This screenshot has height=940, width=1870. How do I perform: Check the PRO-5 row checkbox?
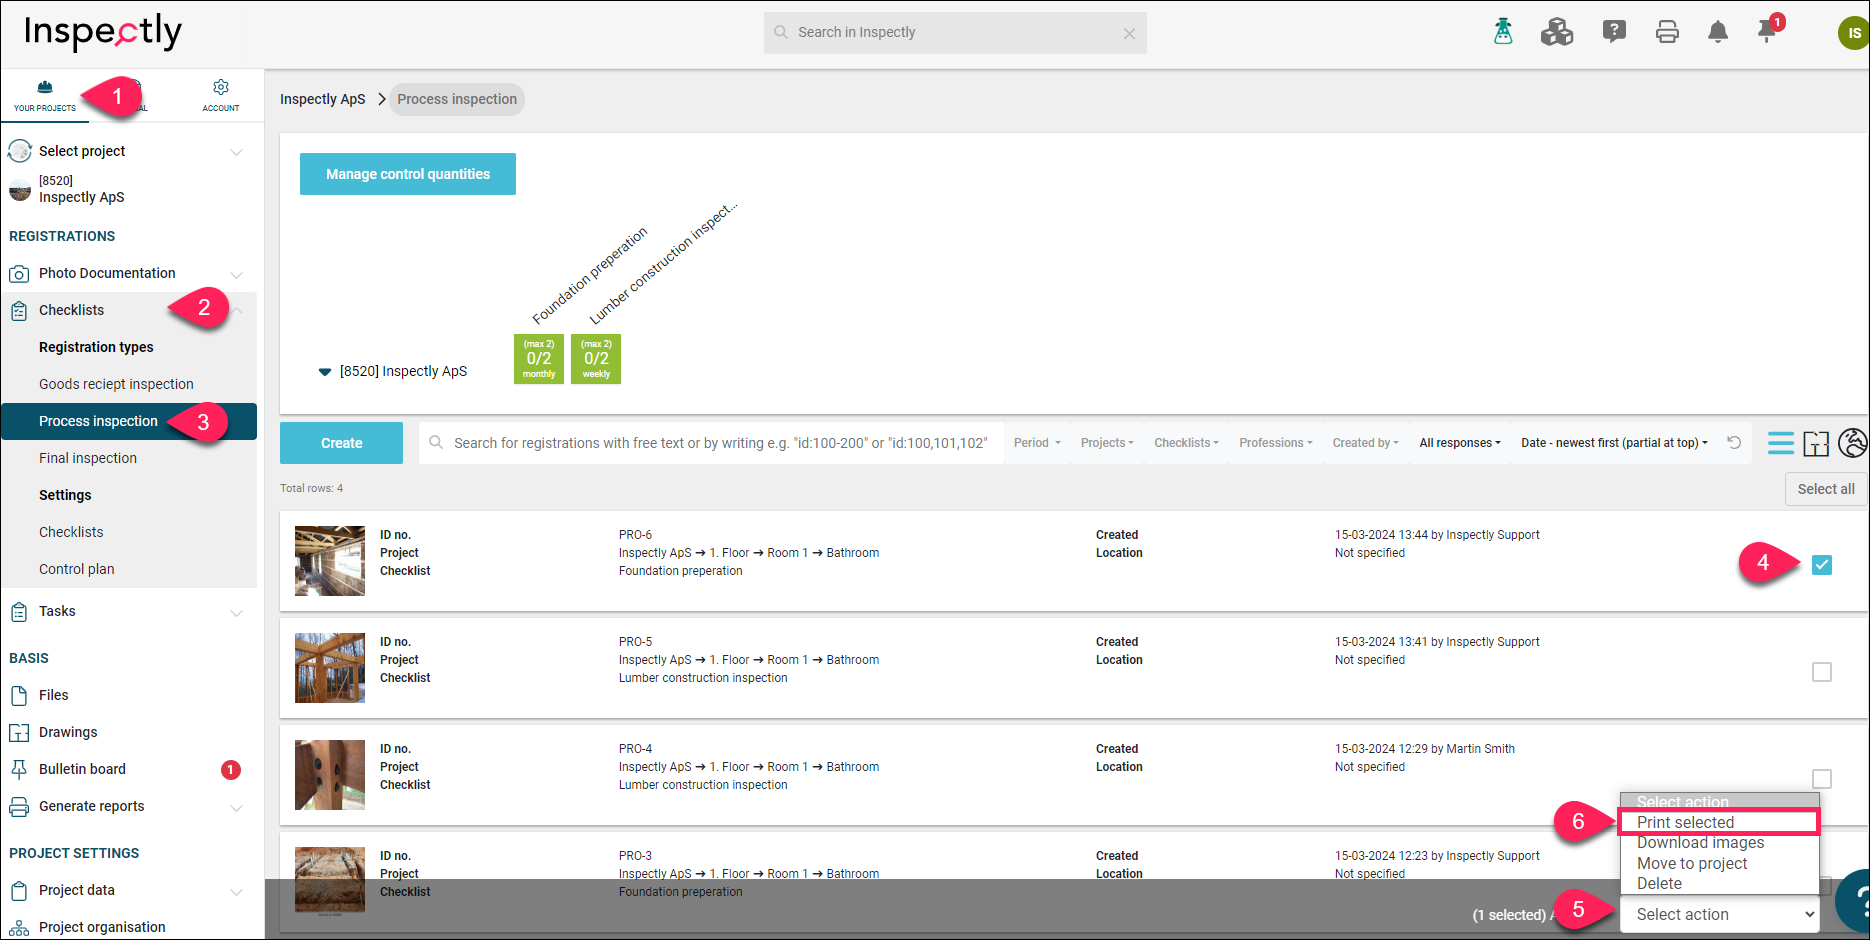(x=1822, y=672)
